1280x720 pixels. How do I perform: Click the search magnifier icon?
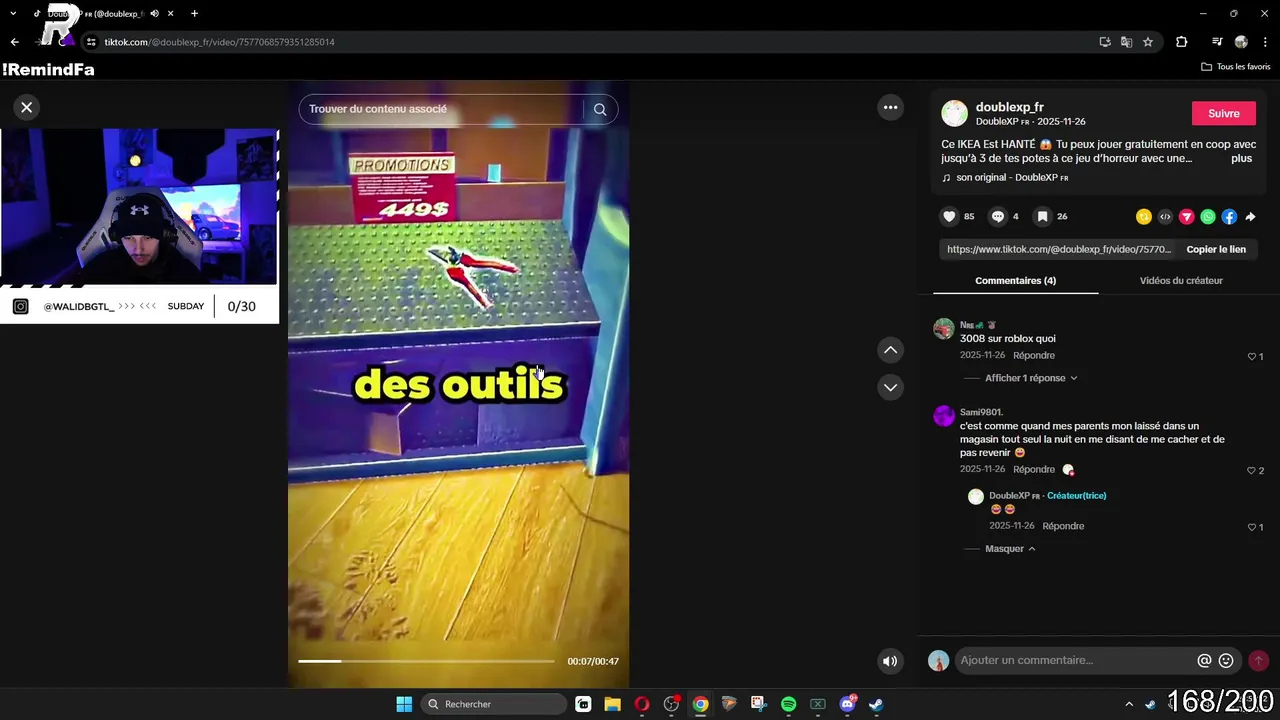click(x=600, y=109)
